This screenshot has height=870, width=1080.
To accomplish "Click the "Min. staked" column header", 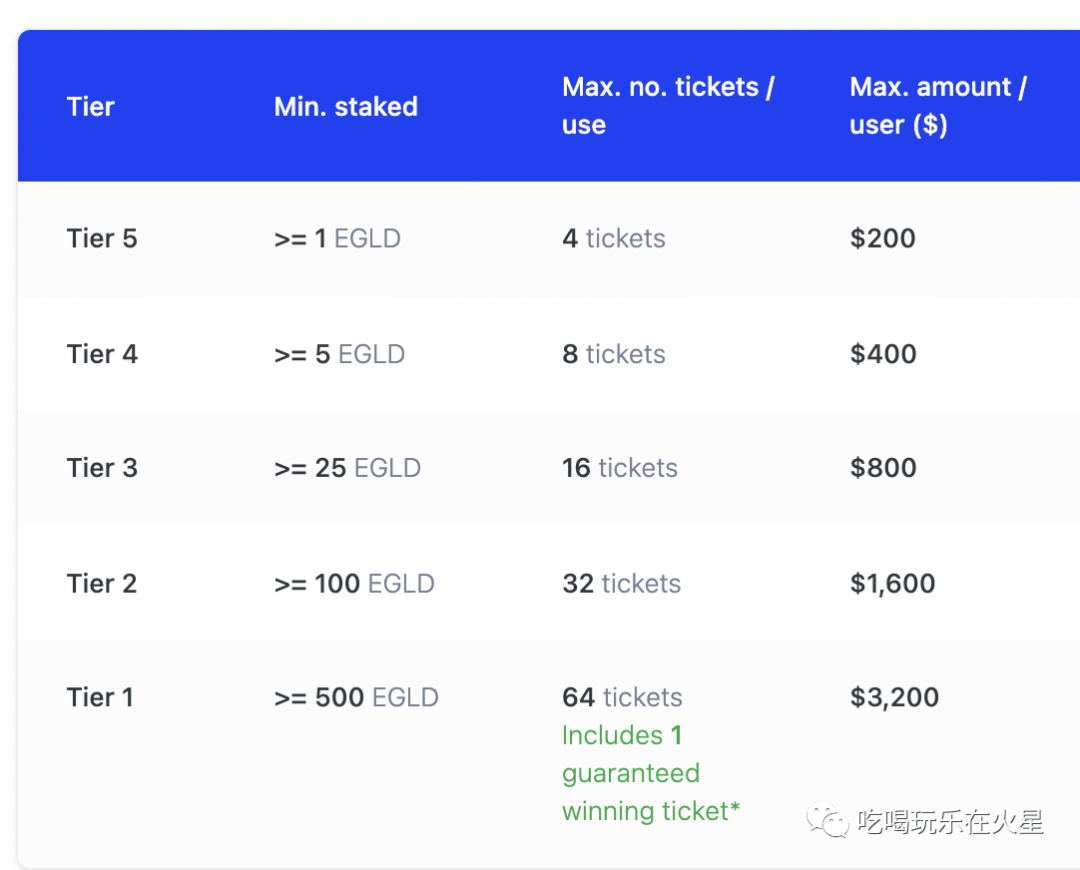I will coord(346,107).
